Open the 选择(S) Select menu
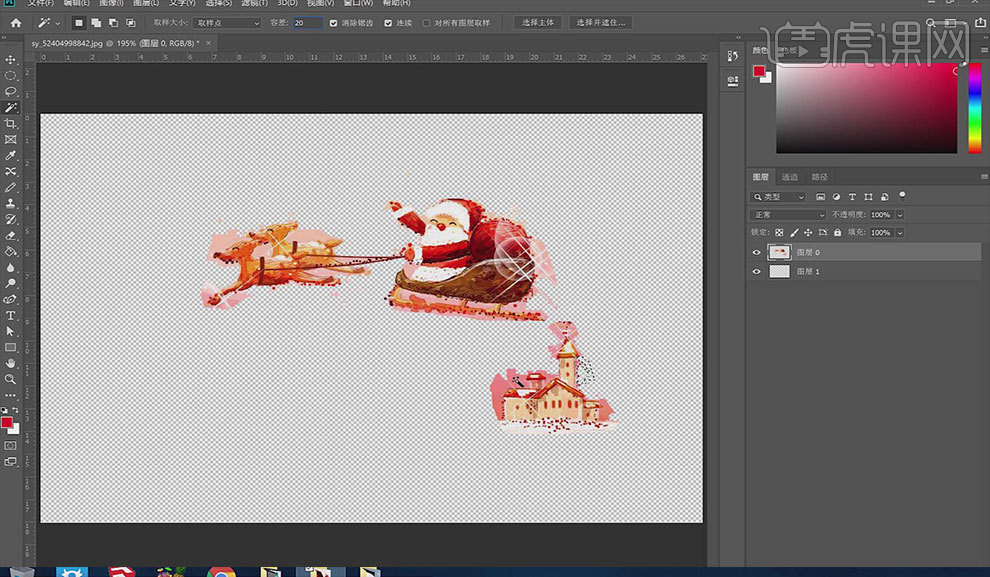The width and height of the screenshot is (990, 577). (218, 3)
